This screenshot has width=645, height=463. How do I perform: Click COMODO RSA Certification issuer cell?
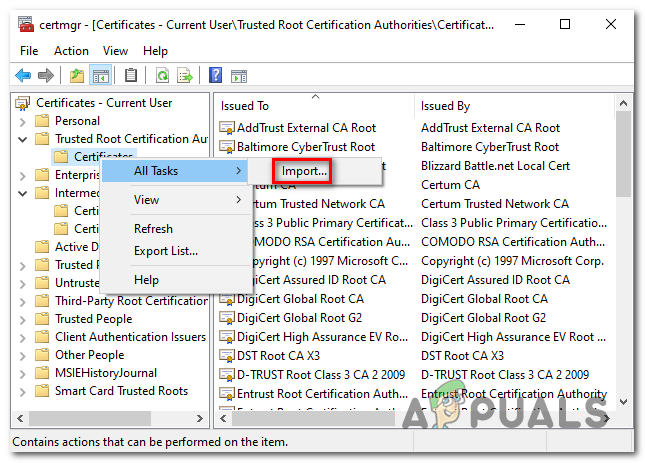pos(513,242)
